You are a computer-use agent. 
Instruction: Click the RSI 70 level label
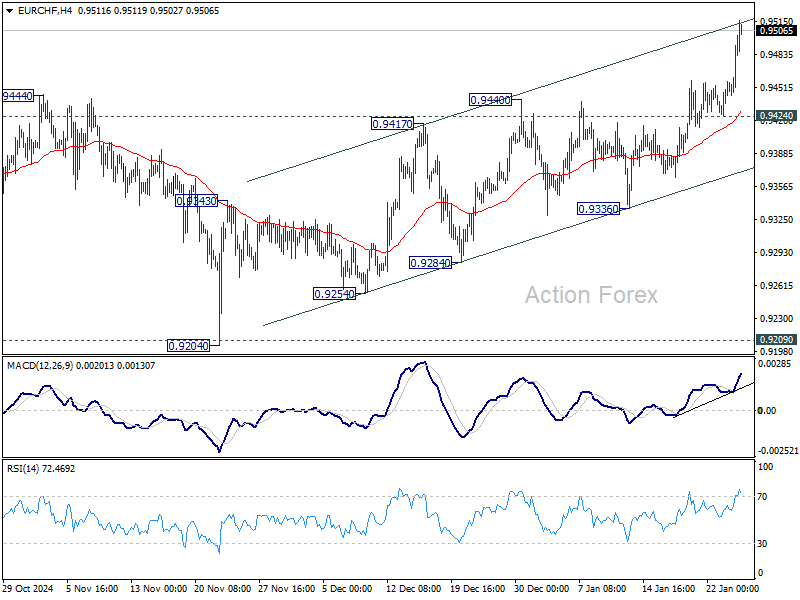coord(762,496)
